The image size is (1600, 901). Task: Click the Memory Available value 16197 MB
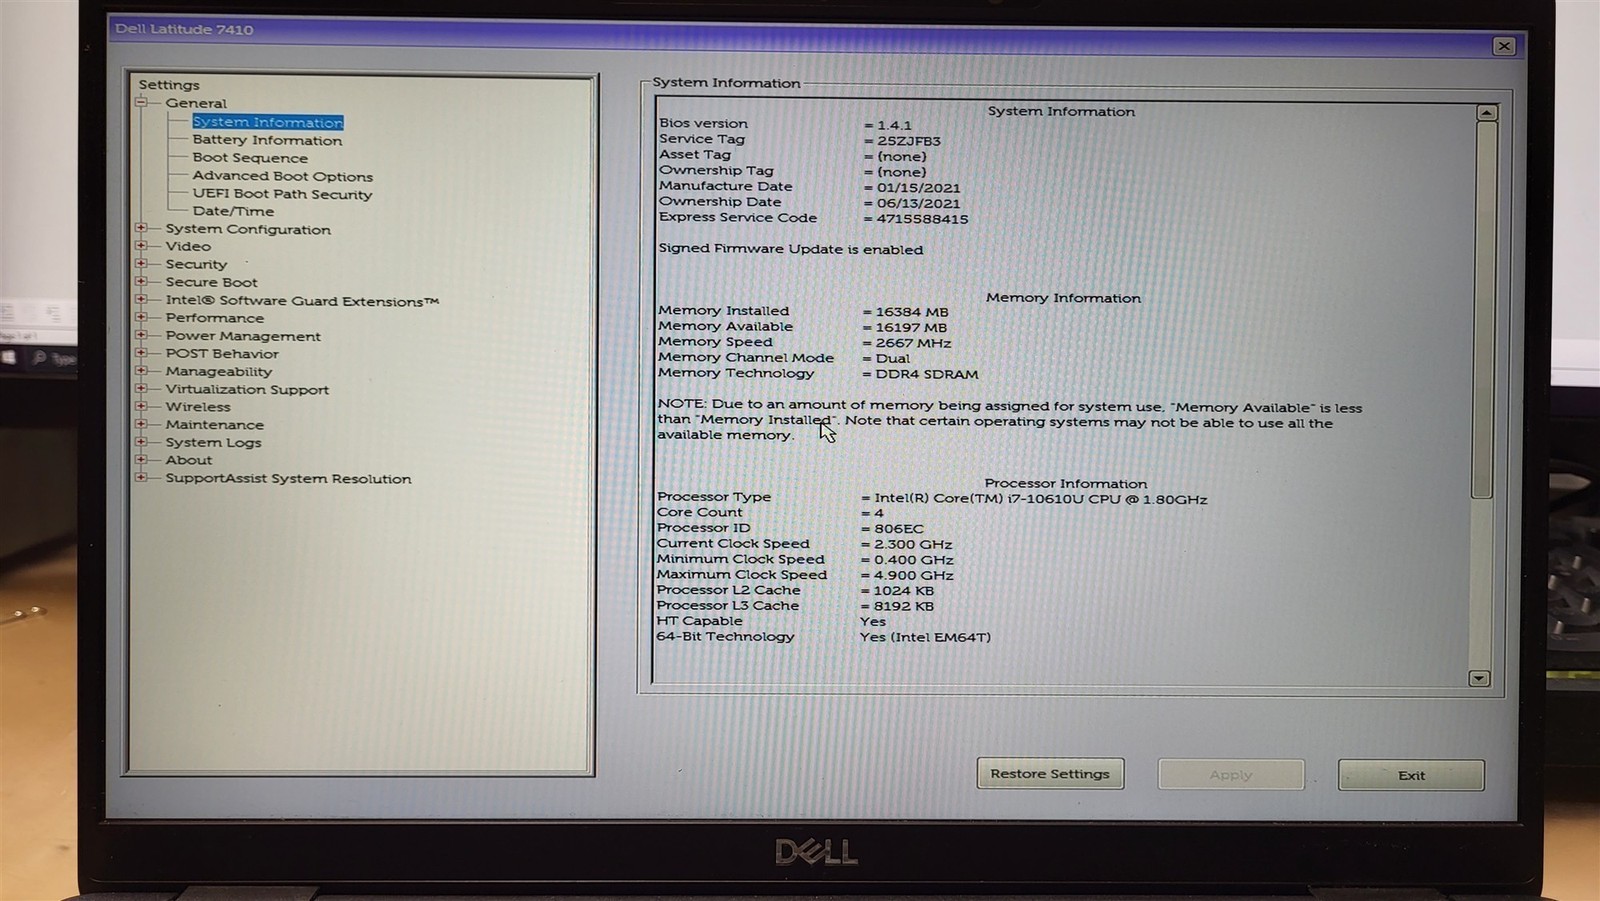coord(911,327)
